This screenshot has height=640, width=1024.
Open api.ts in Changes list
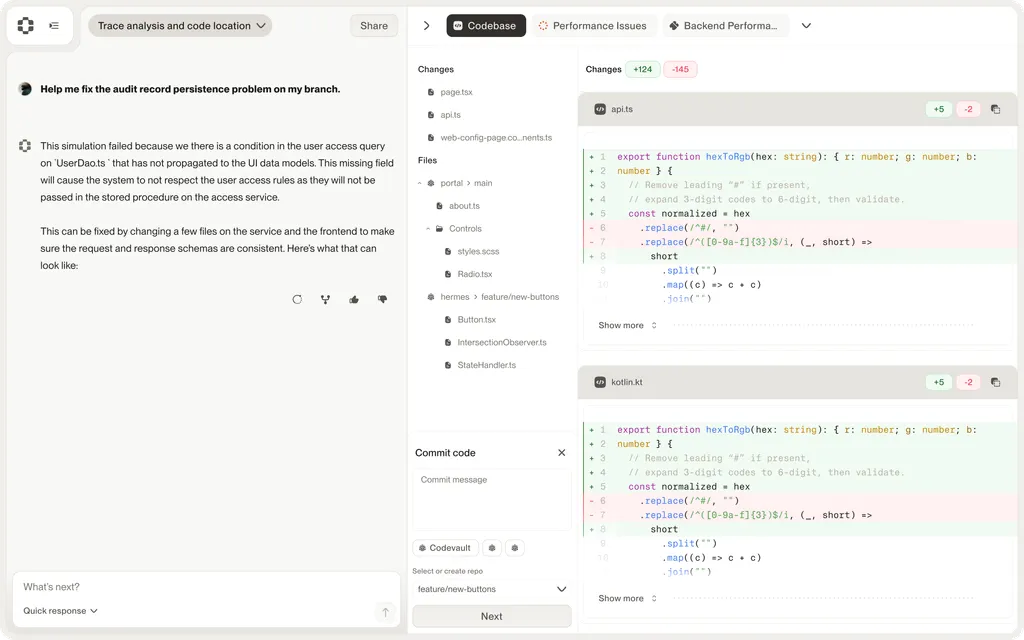point(450,115)
